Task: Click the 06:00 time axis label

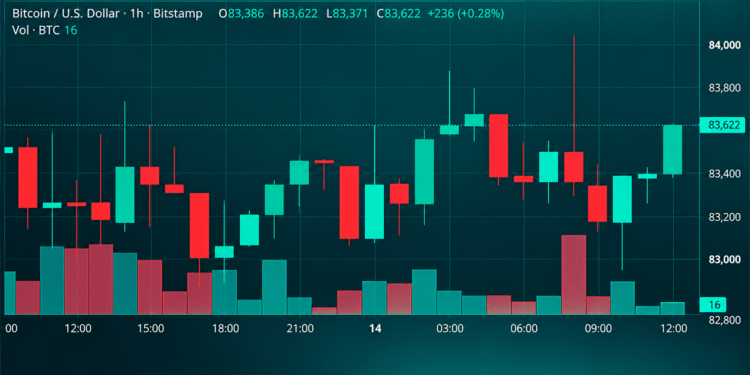Action: pyautogui.click(x=524, y=329)
